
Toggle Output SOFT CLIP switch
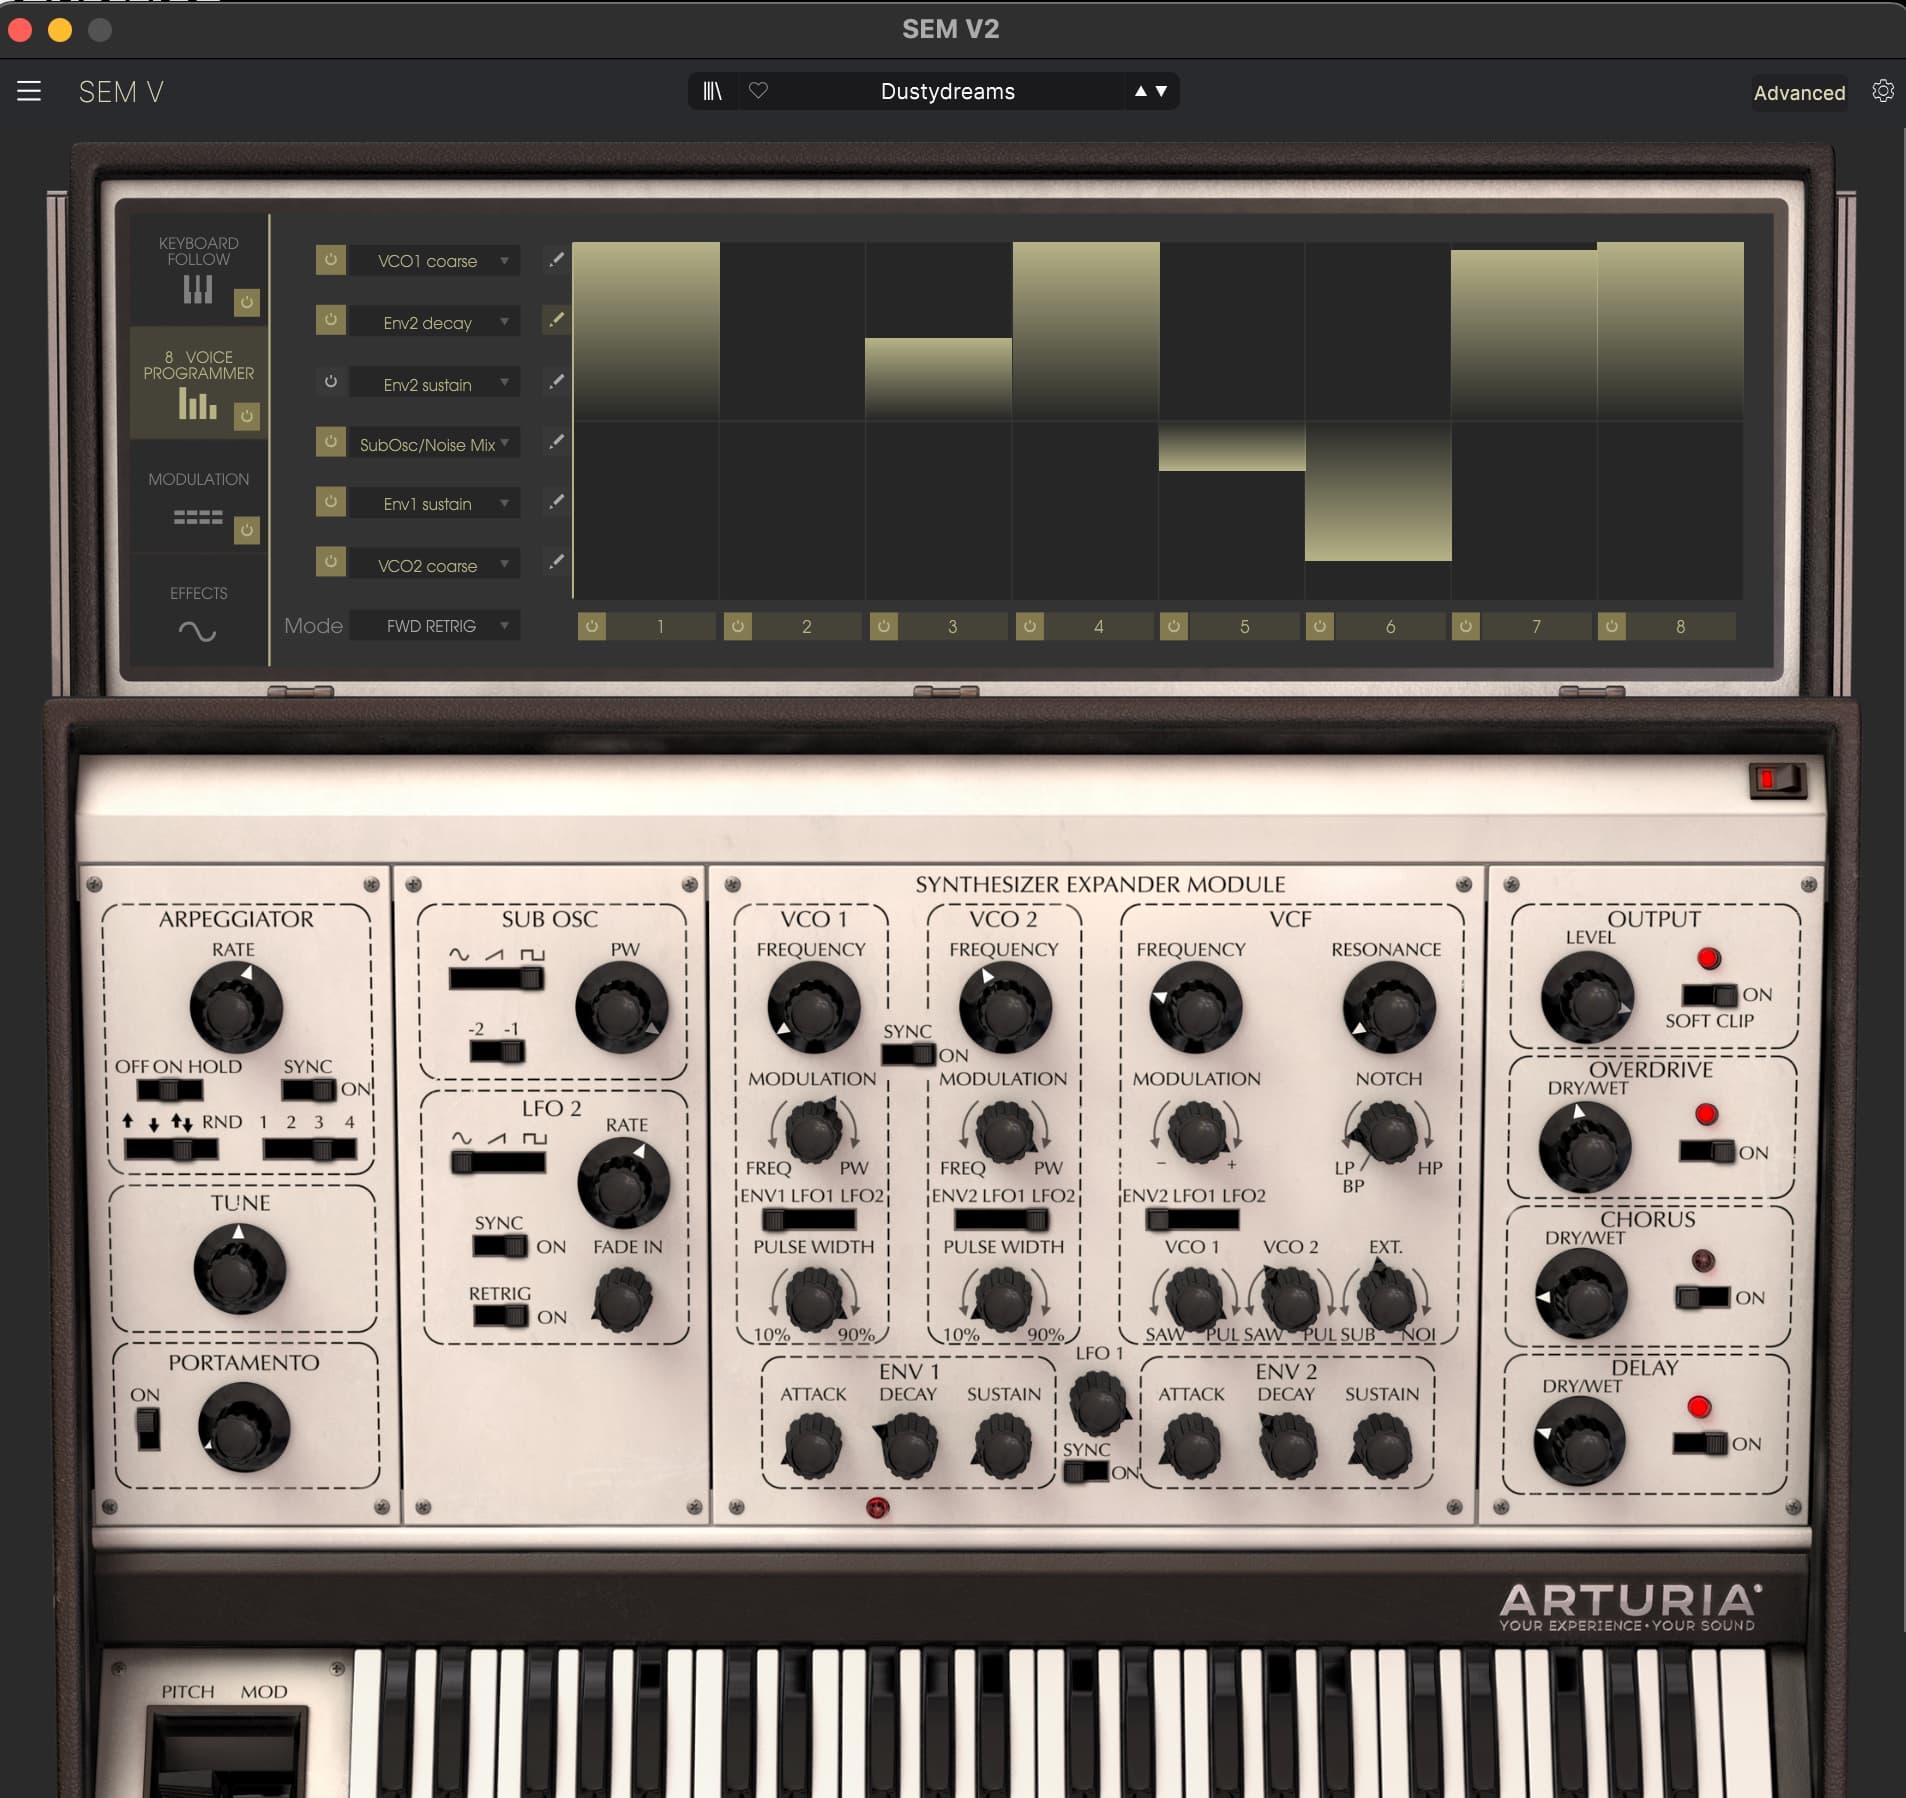[1710, 995]
